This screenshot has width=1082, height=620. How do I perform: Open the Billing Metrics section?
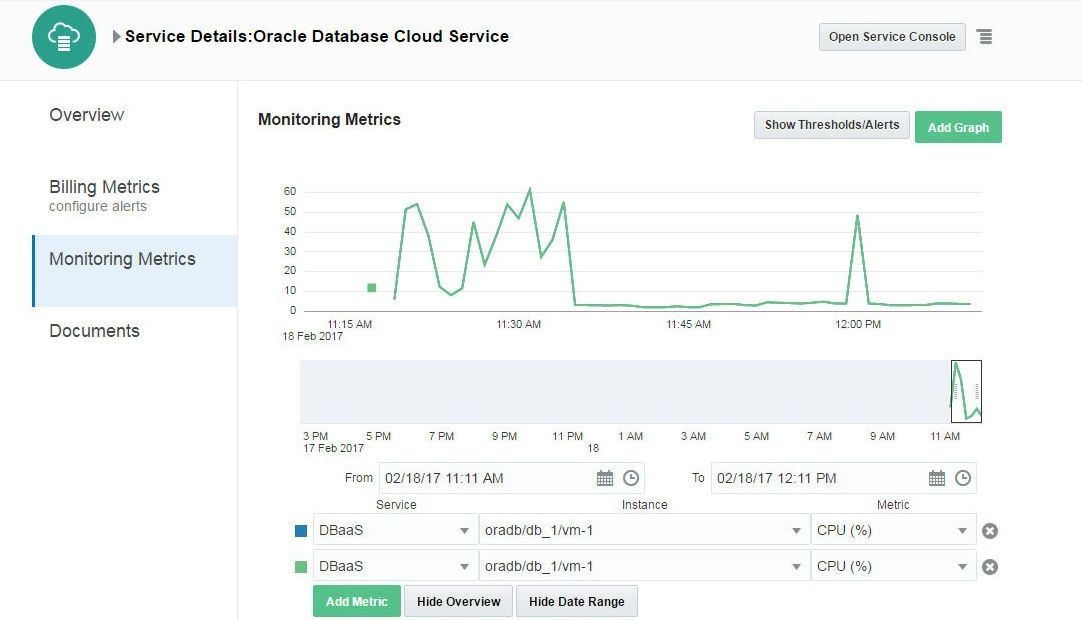click(104, 187)
